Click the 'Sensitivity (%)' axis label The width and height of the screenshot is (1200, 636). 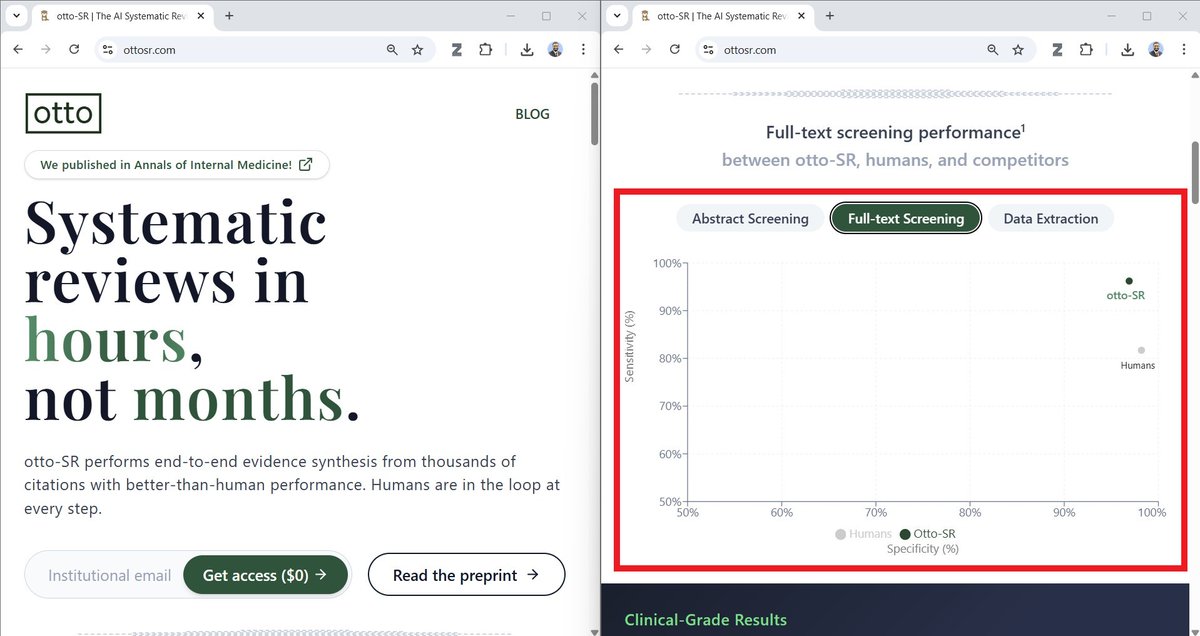630,346
